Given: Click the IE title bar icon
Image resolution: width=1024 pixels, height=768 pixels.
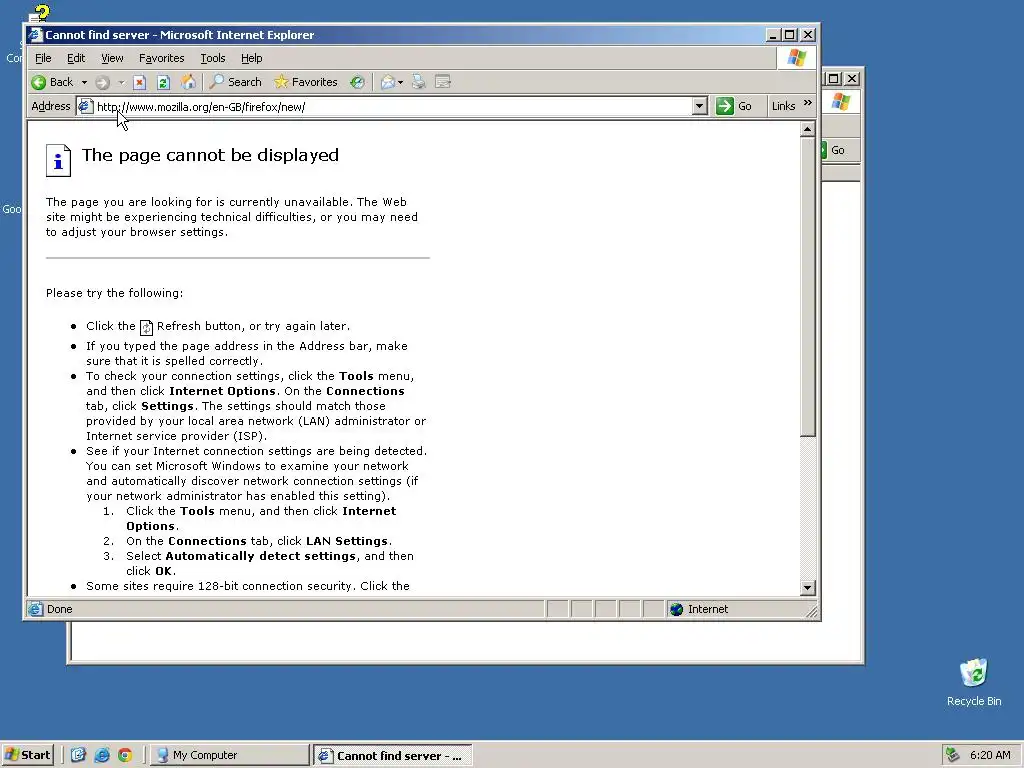Looking at the screenshot, I should [x=36, y=35].
